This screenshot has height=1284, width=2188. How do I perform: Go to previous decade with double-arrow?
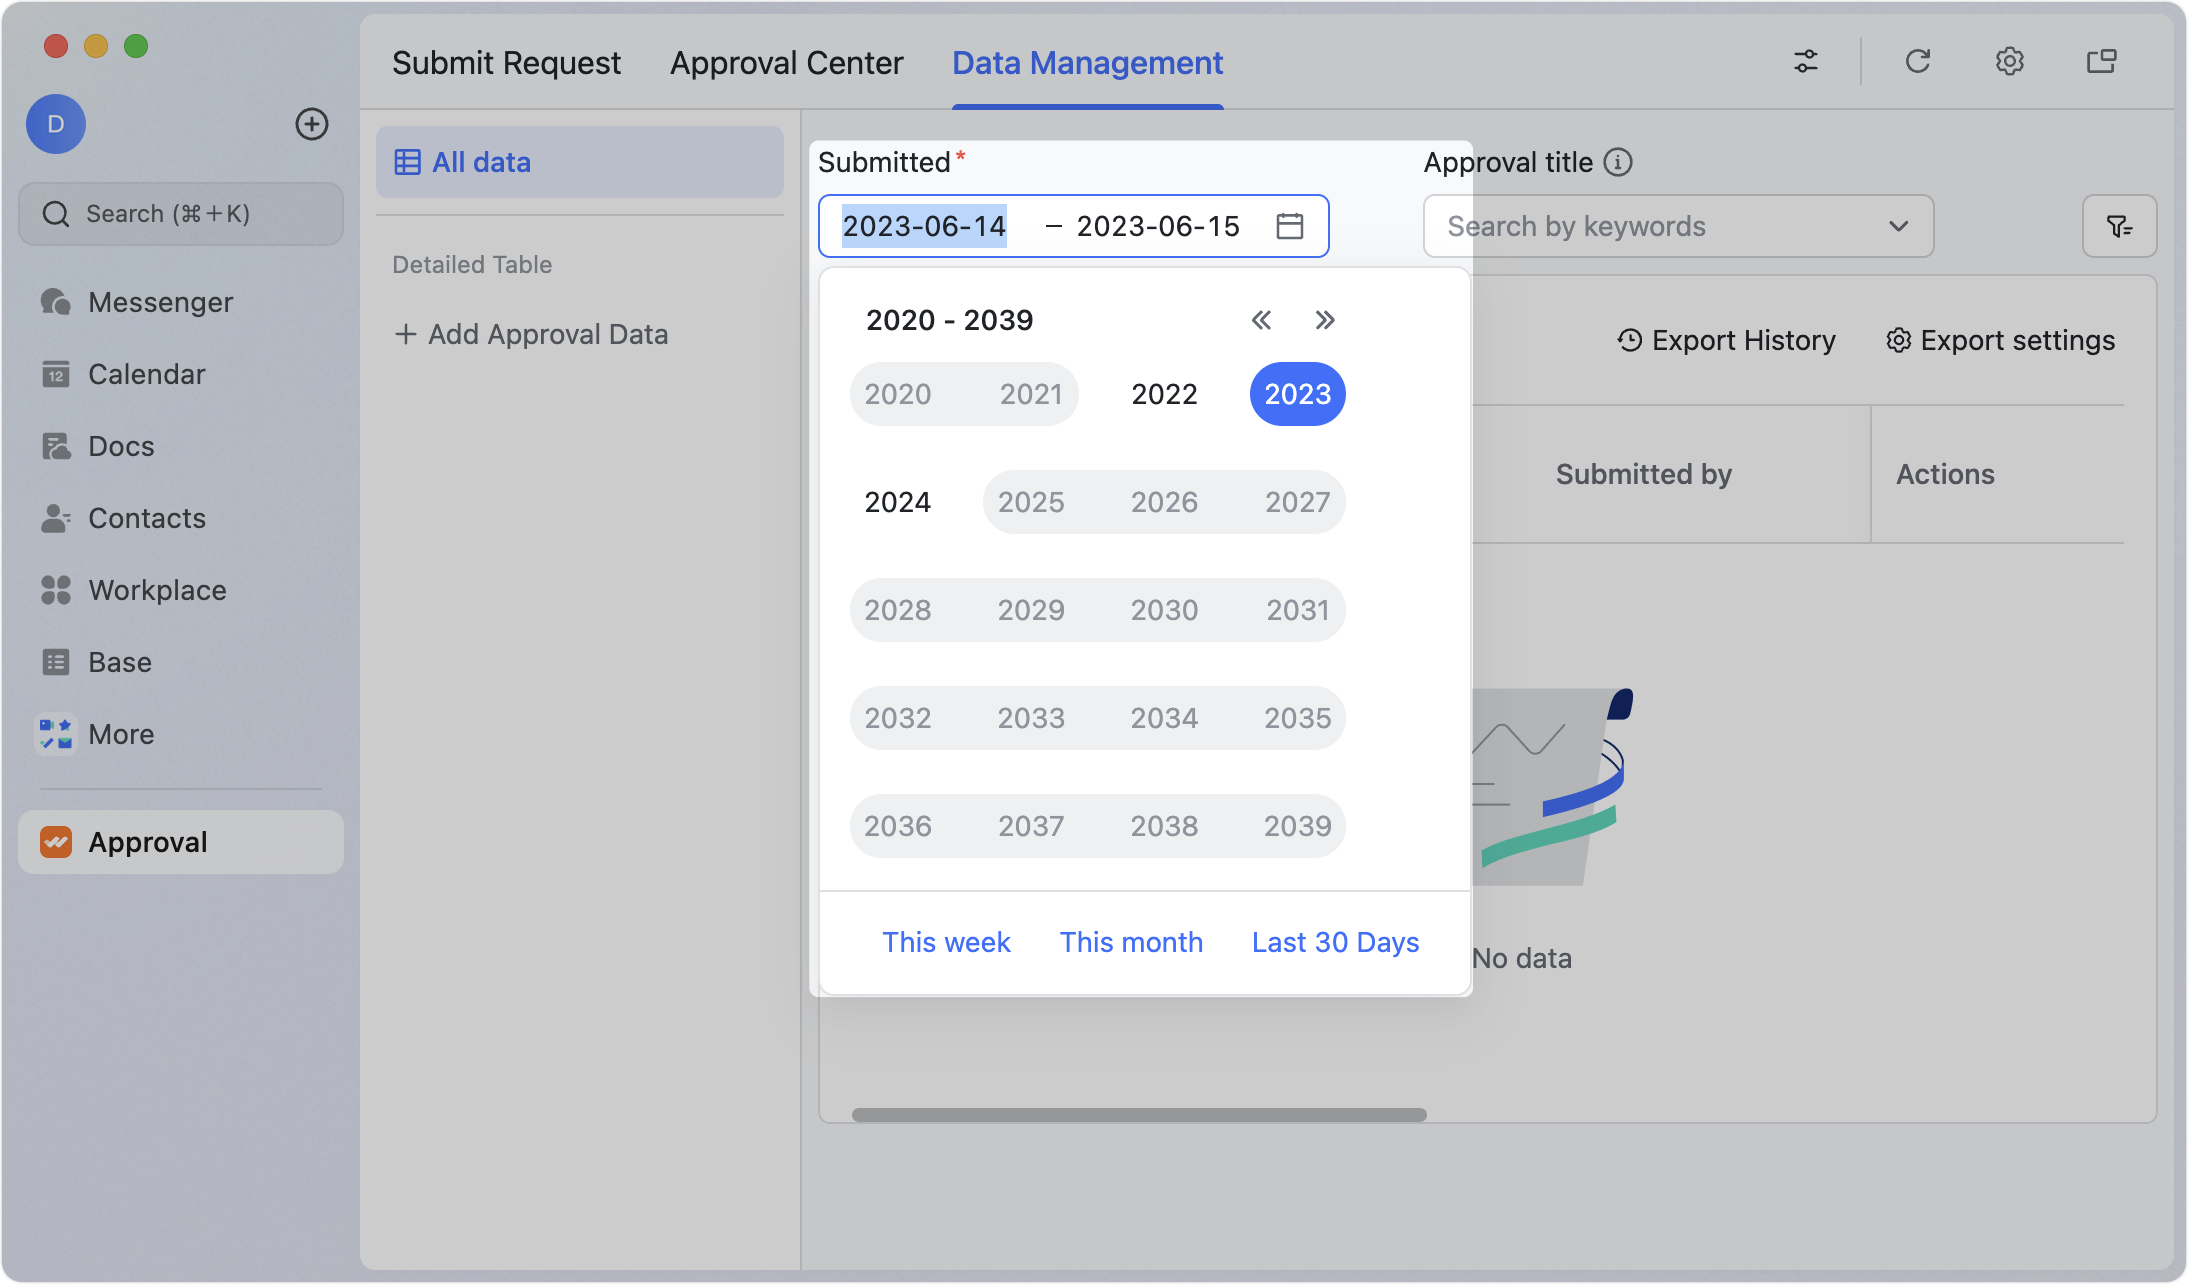(1261, 320)
